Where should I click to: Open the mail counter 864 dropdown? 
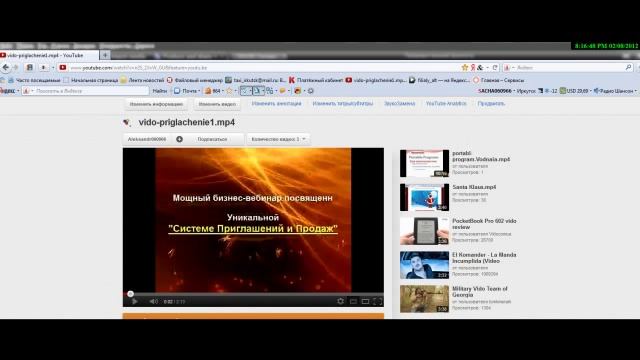[213, 91]
